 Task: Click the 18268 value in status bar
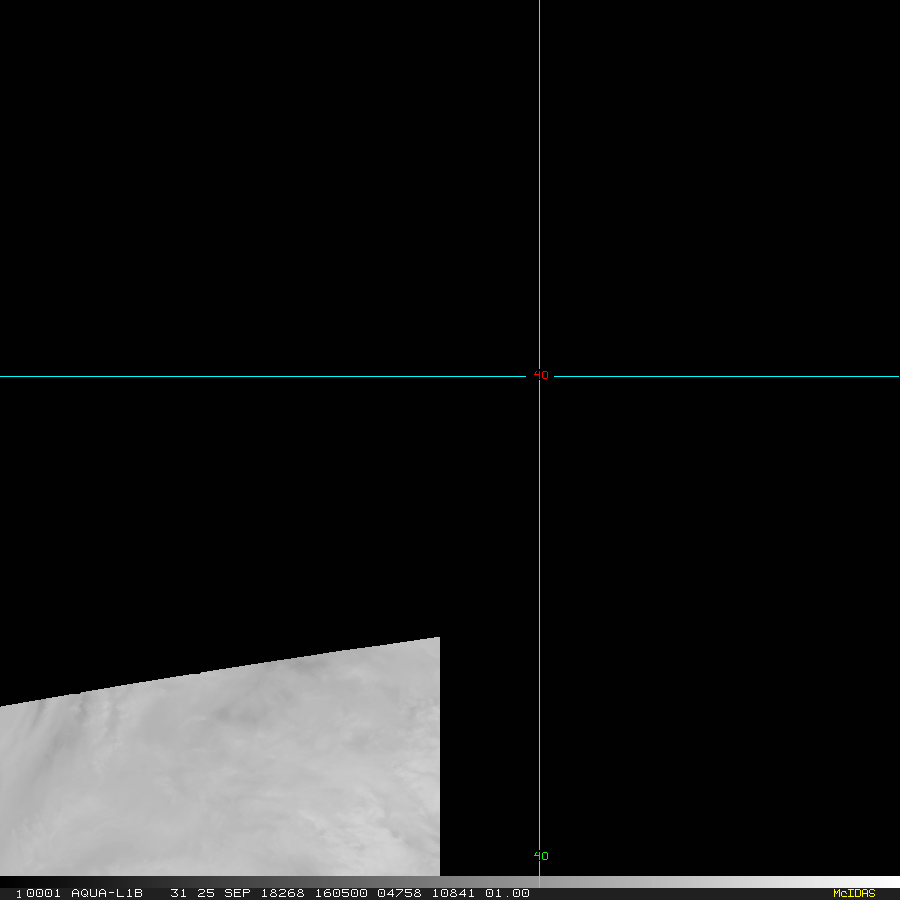284,894
